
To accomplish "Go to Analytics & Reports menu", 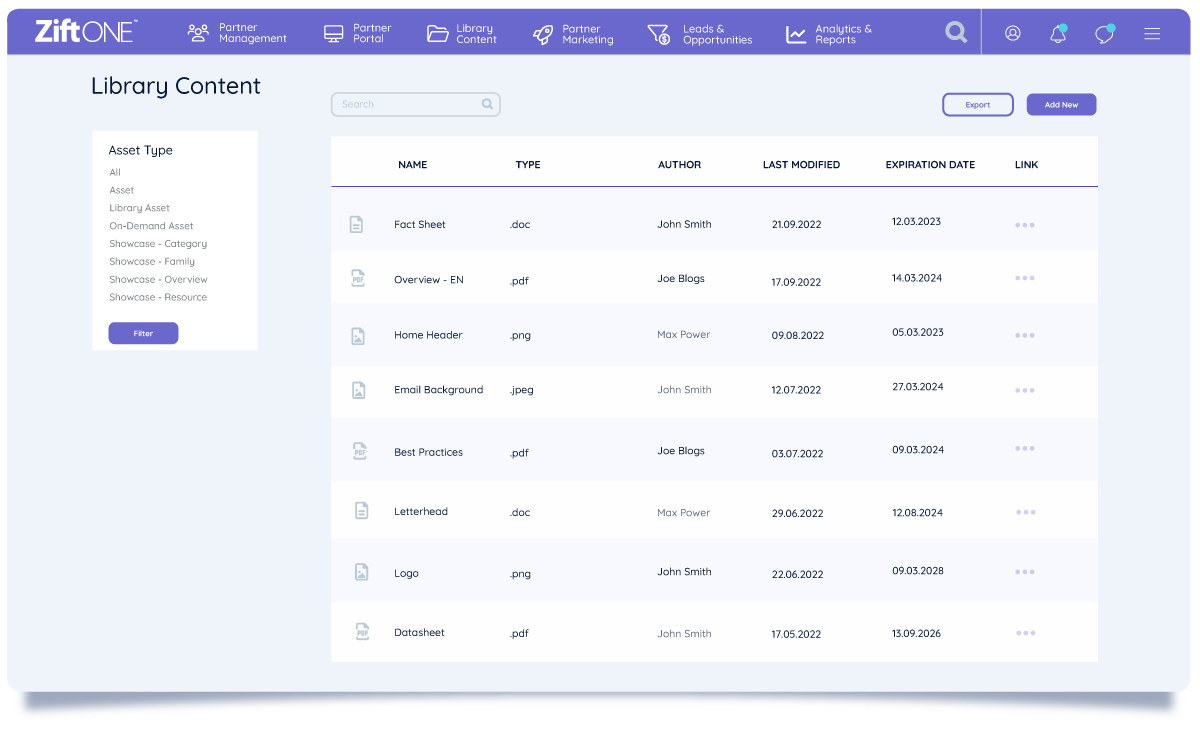I will point(829,34).
